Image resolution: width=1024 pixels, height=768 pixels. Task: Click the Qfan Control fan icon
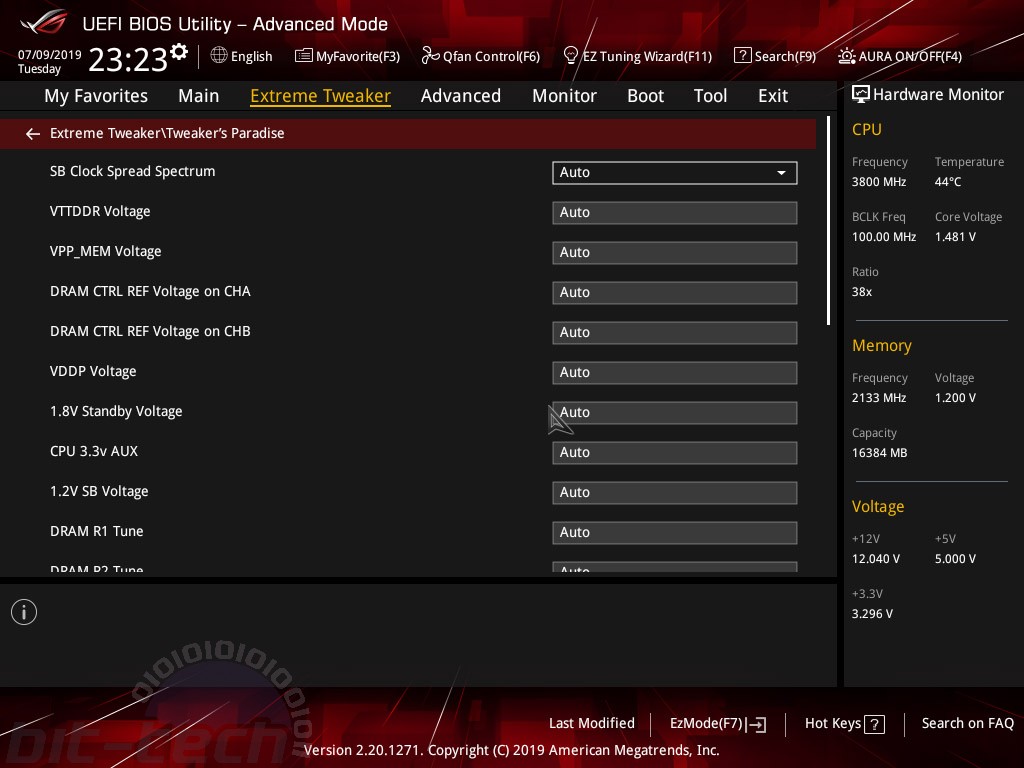tap(430, 56)
